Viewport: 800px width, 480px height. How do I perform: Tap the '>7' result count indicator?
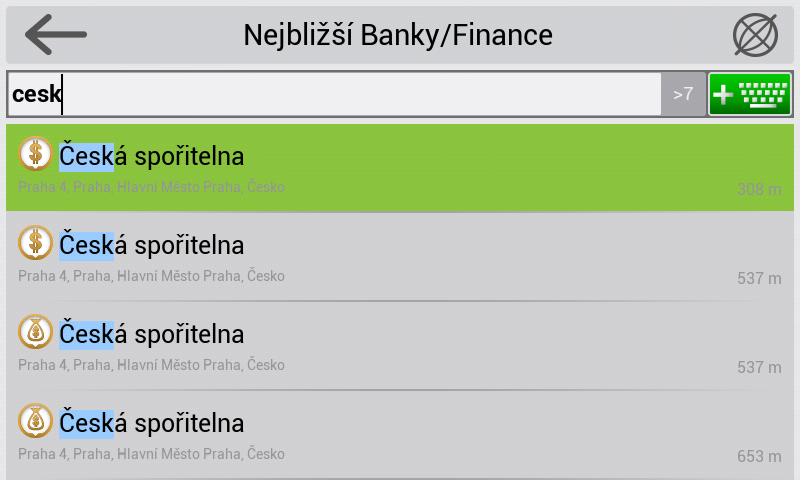point(683,94)
